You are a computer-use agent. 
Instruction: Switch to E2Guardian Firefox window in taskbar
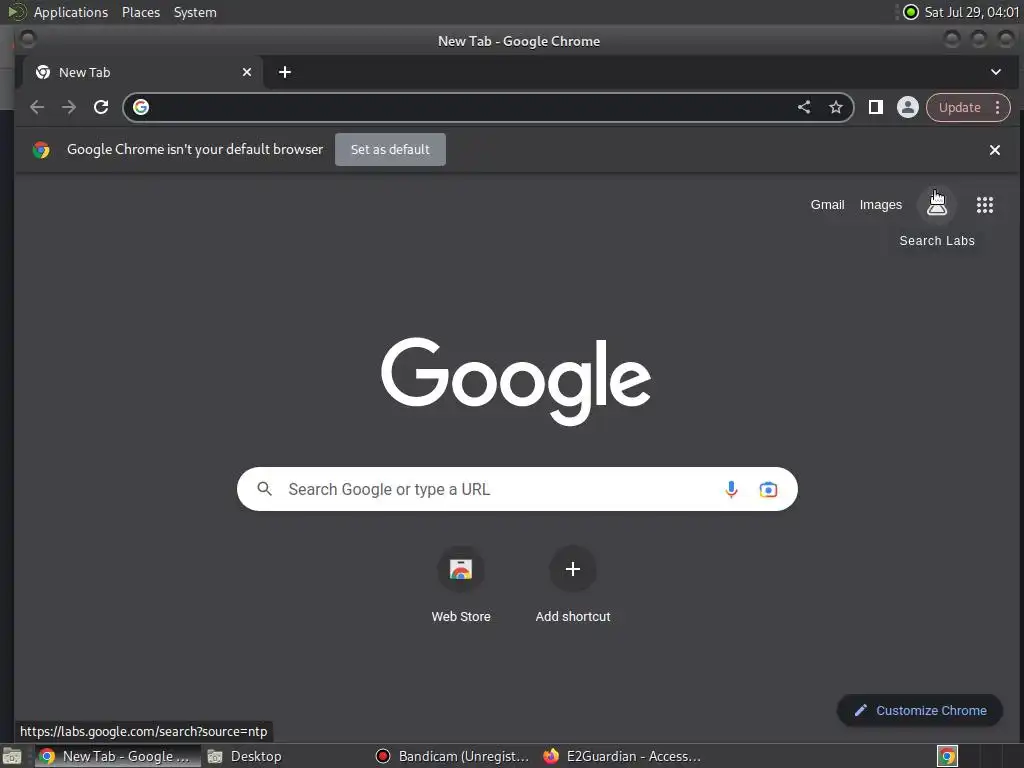(x=622, y=756)
